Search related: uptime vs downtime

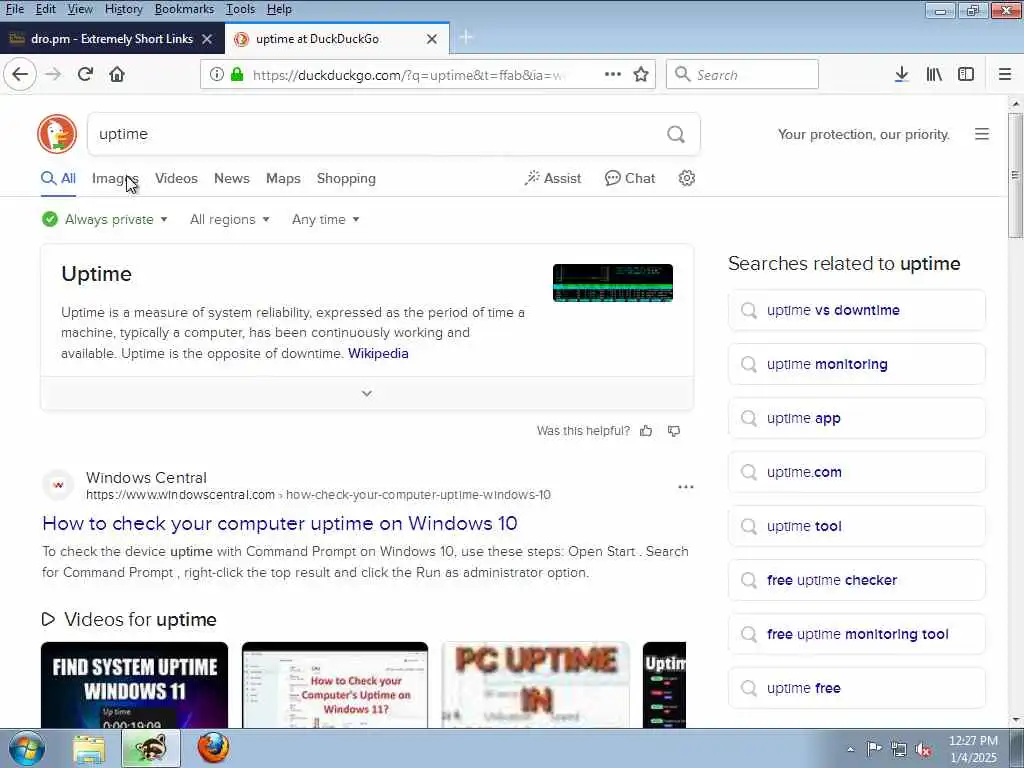[856, 310]
